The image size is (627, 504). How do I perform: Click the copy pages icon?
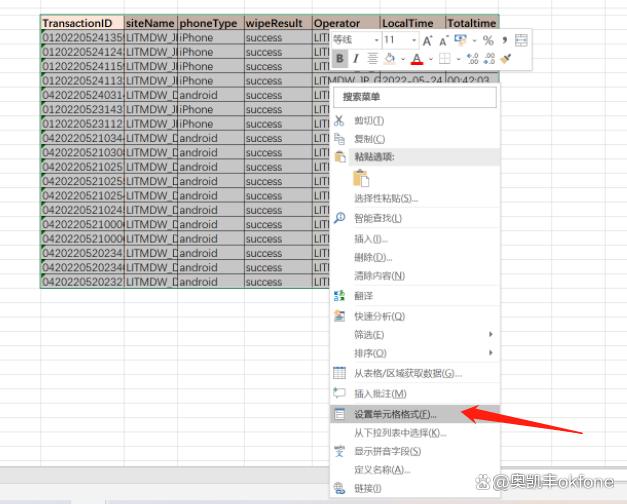click(339, 139)
